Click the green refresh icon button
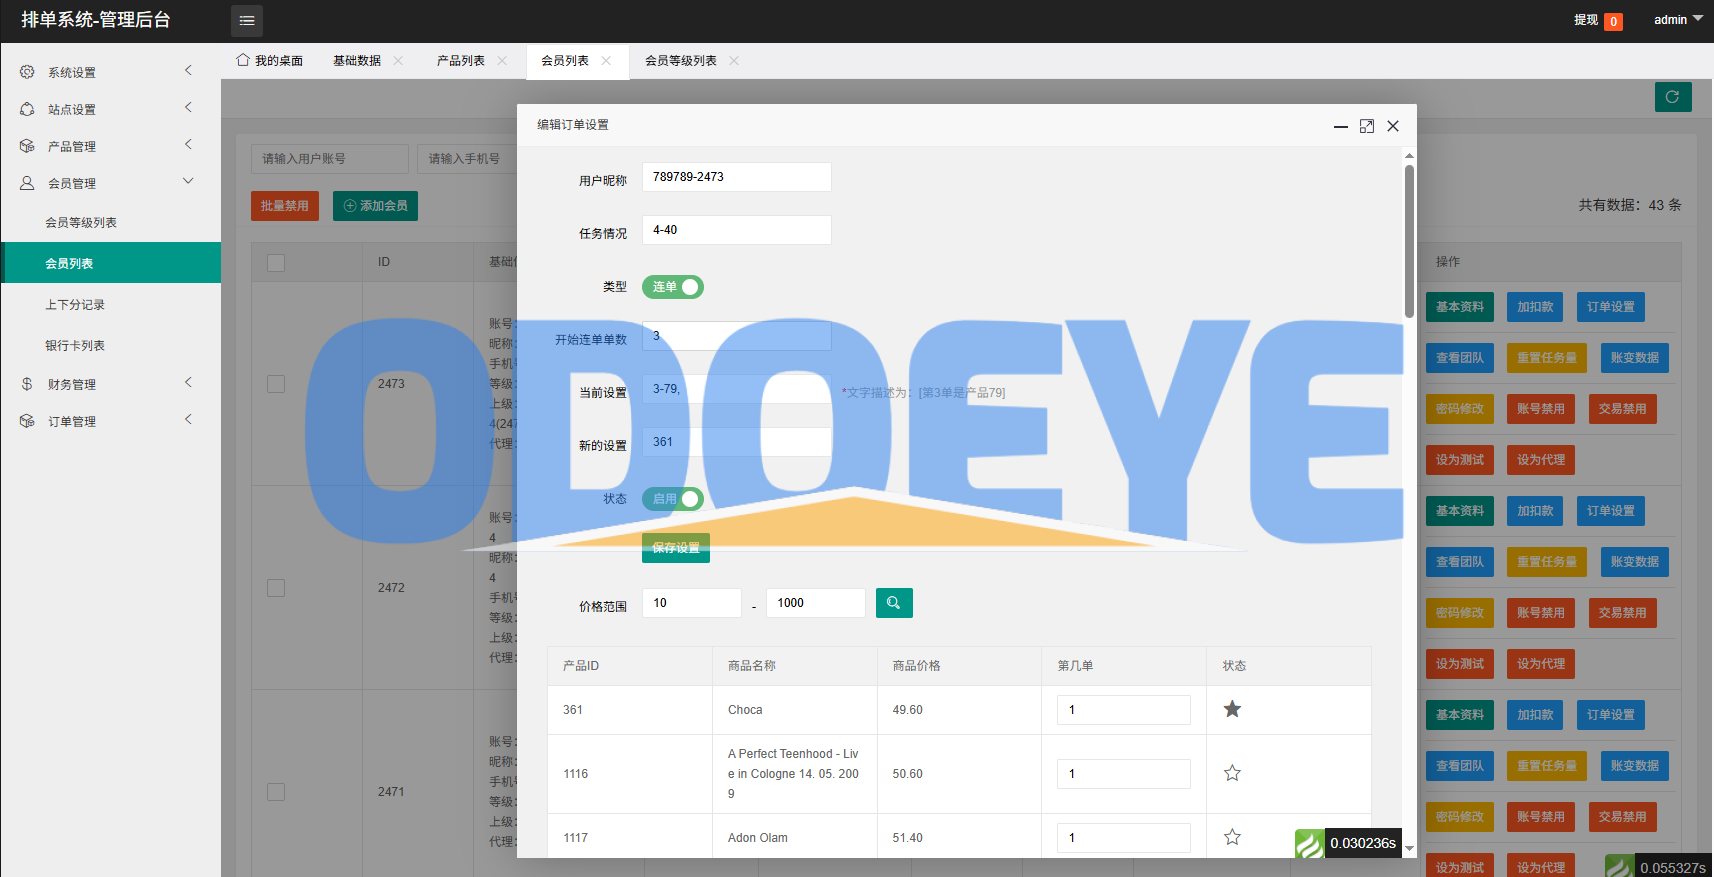Image resolution: width=1714 pixels, height=877 pixels. click(1673, 97)
